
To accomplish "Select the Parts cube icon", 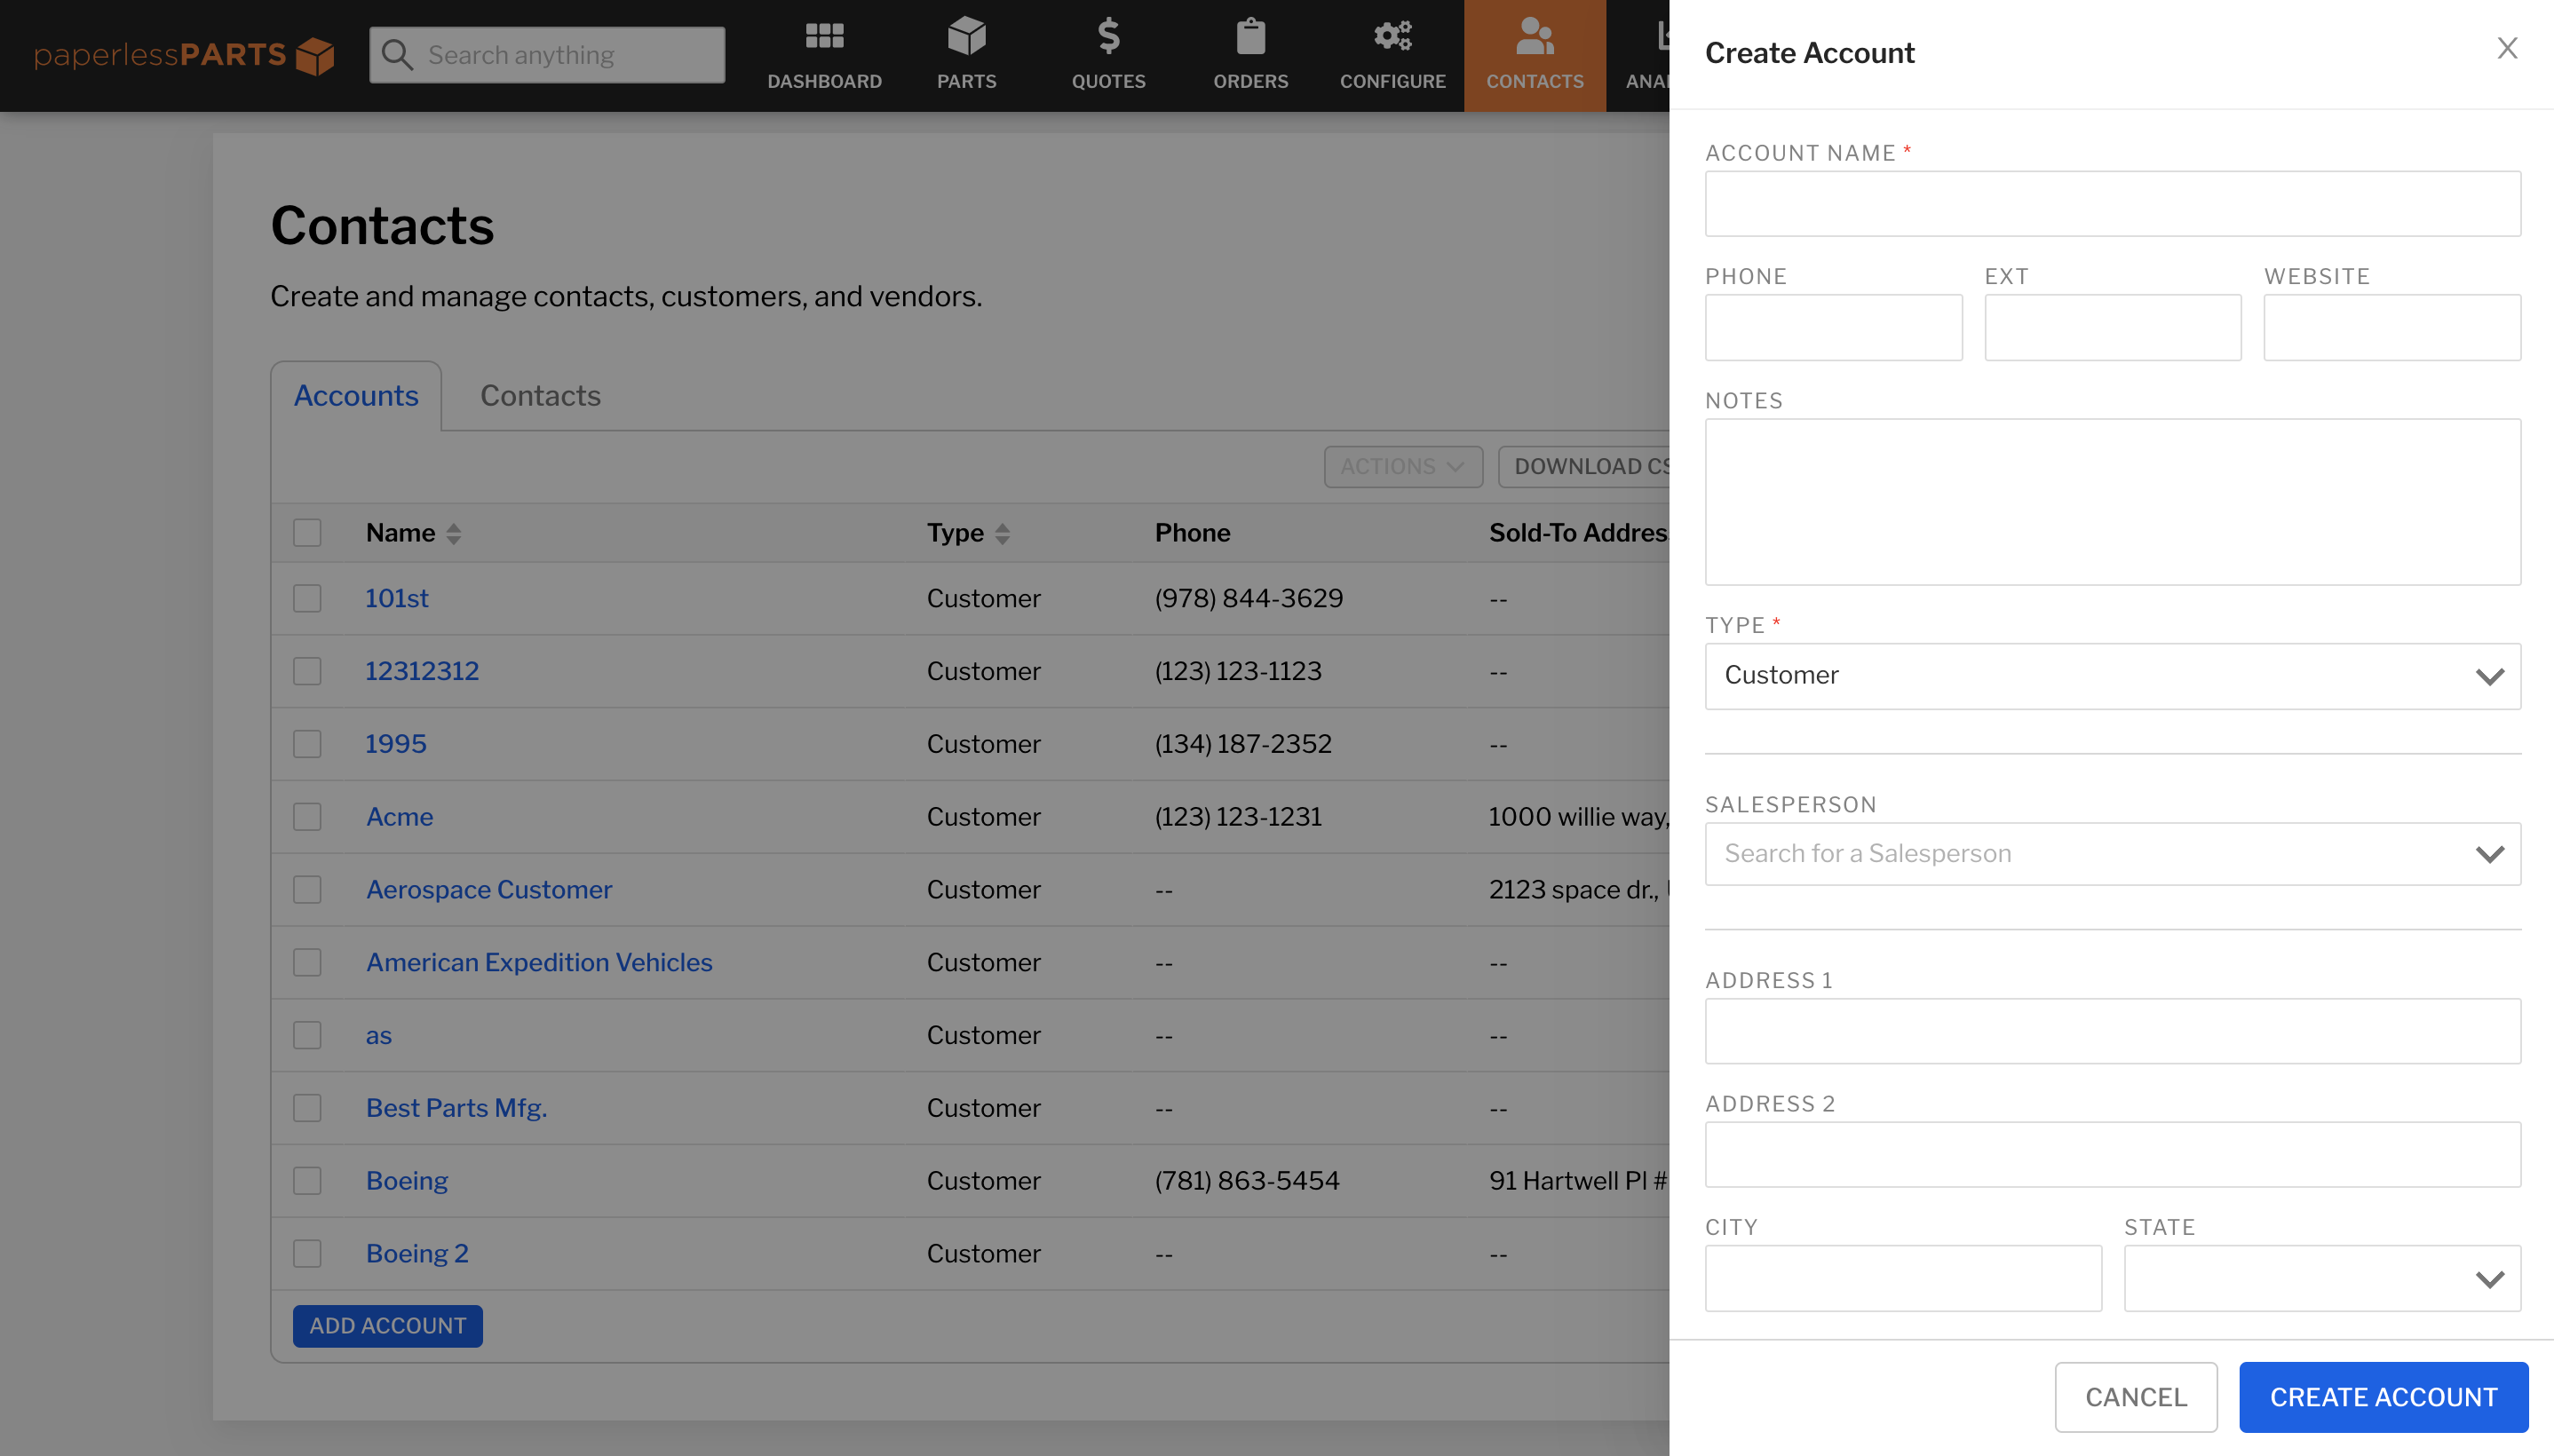I will click(x=965, y=38).
